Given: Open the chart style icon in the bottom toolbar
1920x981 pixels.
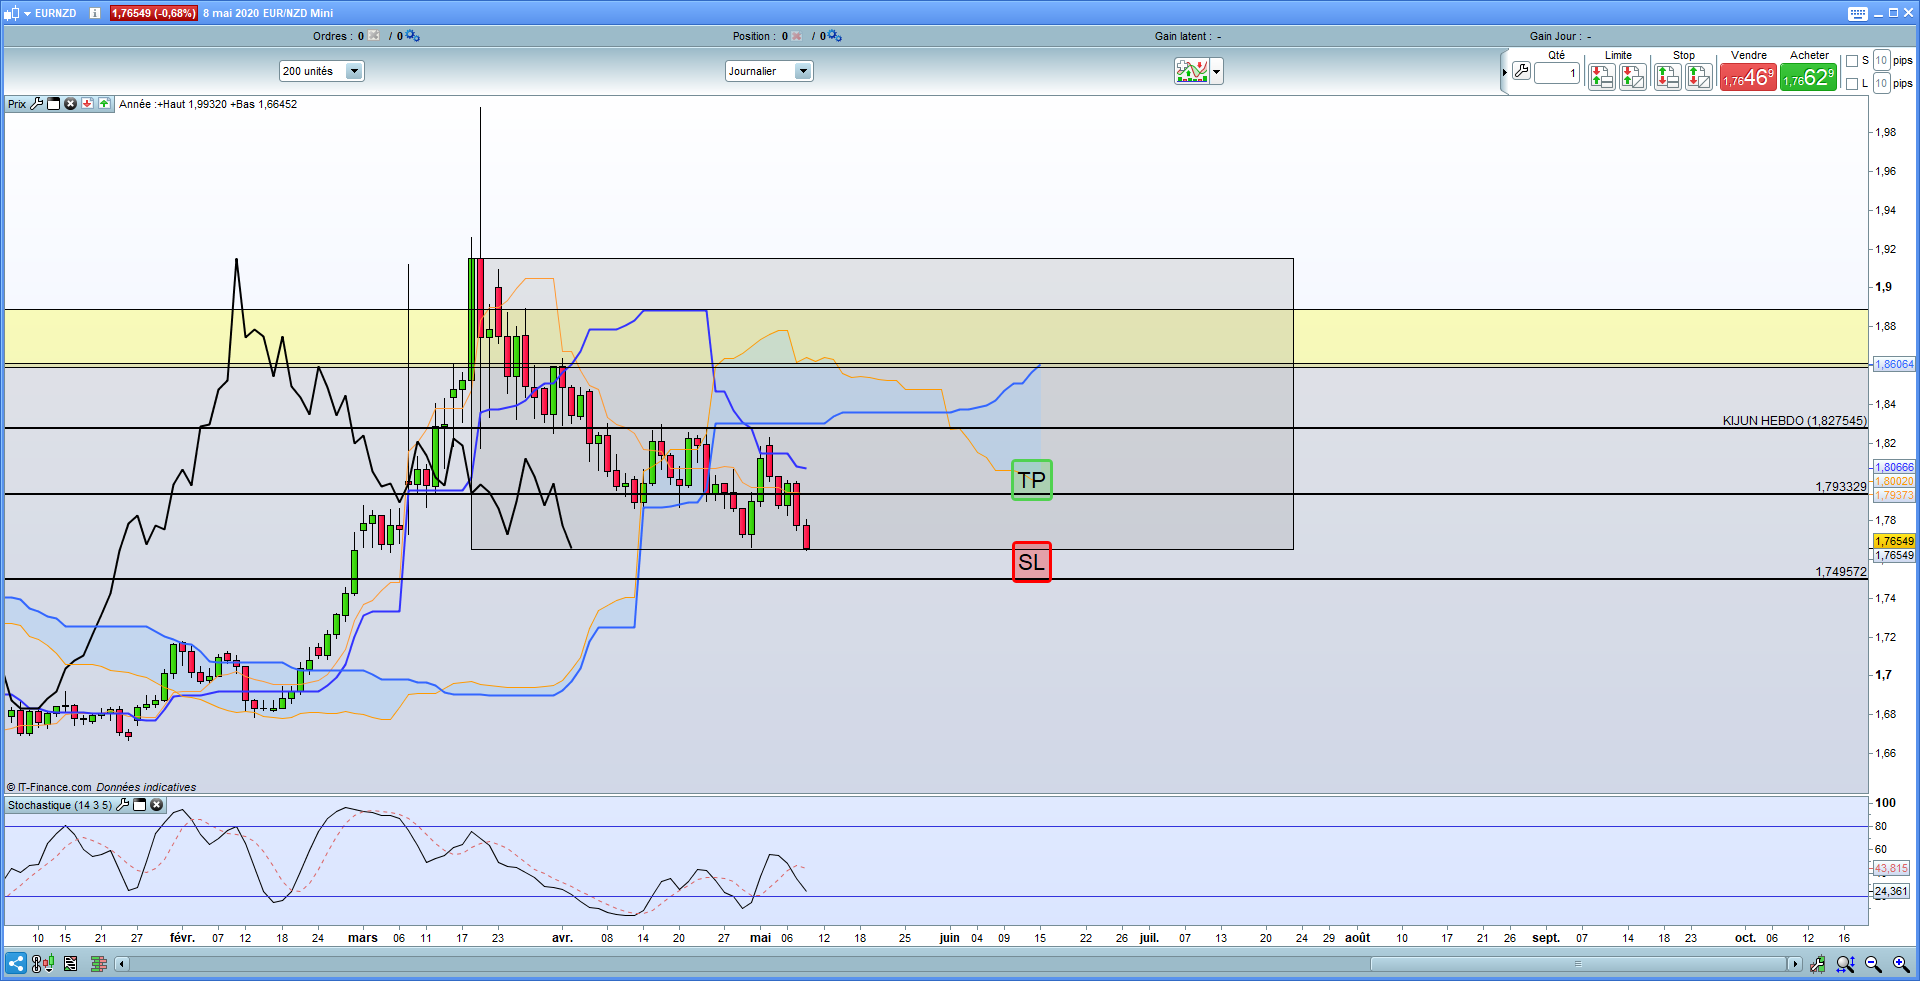Looking at the screenshot, I should pyautogui.click(x=42, y=964).
